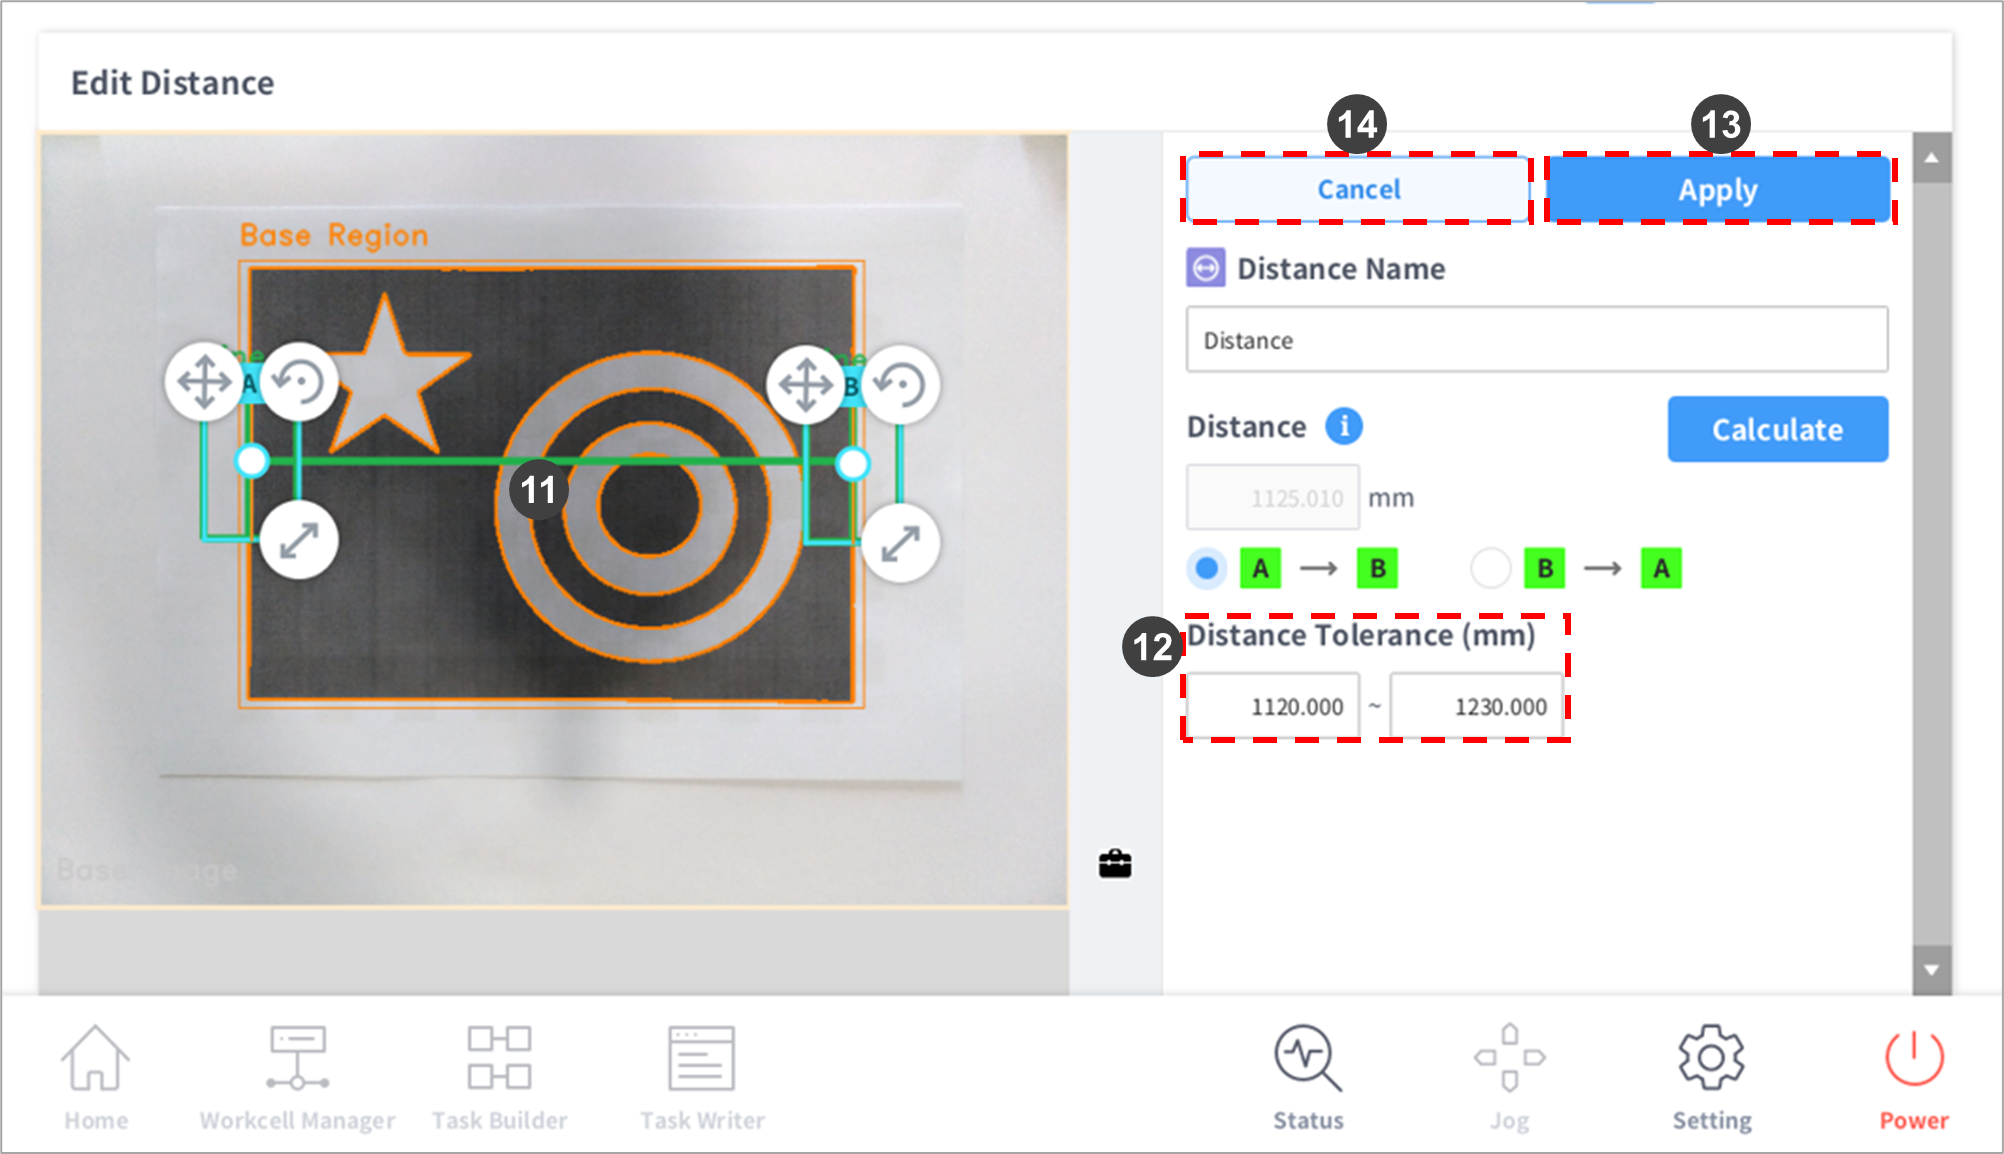
Task: Open the Setting tab
Action: 1711,1078
